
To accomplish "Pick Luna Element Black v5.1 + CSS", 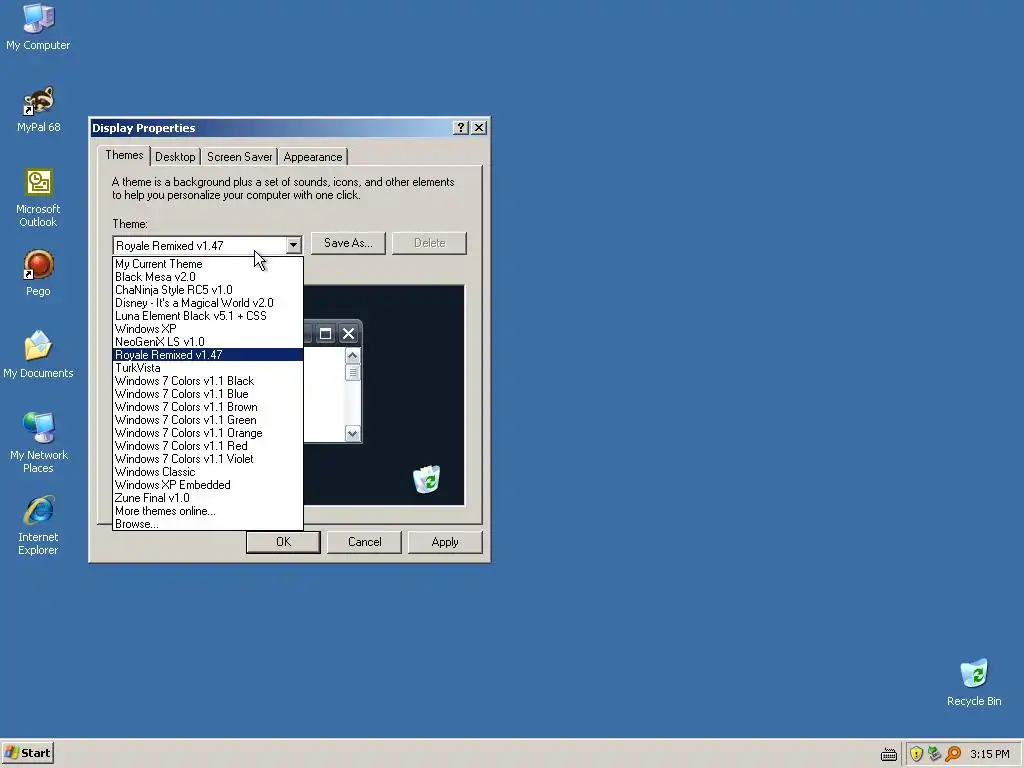I will (208, 316).
